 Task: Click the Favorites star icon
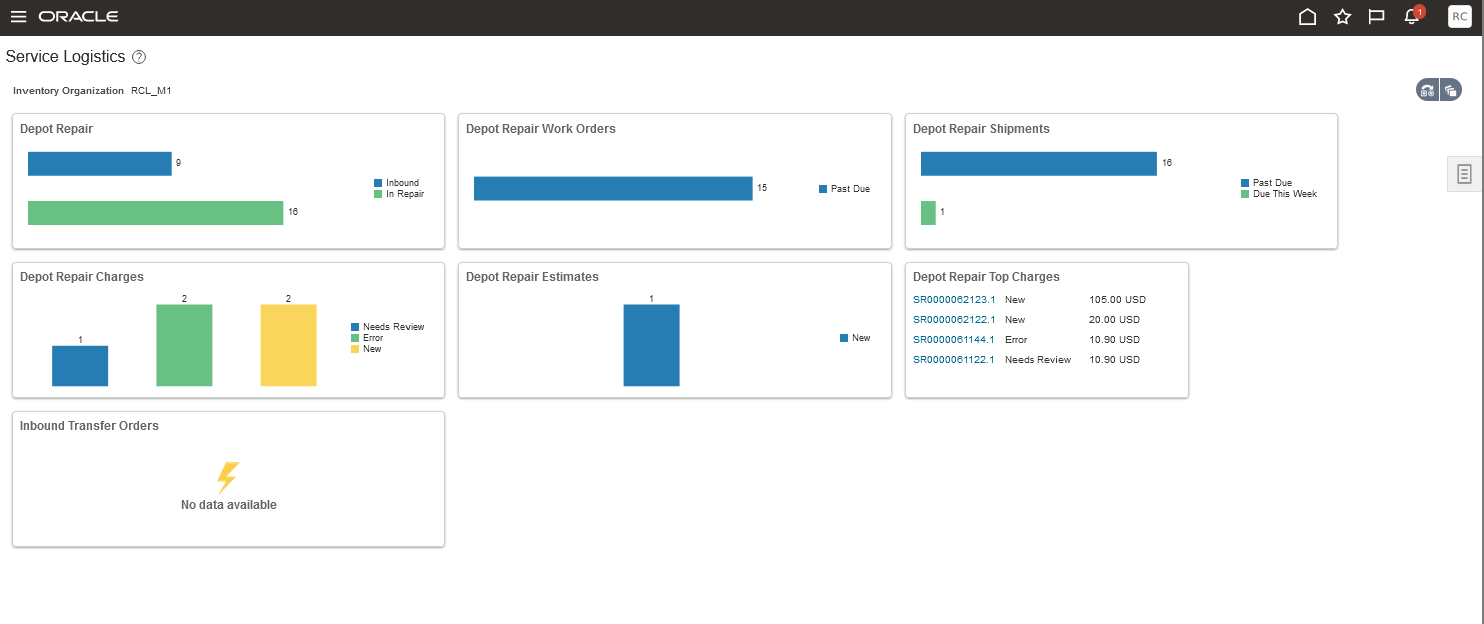pyautogui.click(x=1342, y=16)
